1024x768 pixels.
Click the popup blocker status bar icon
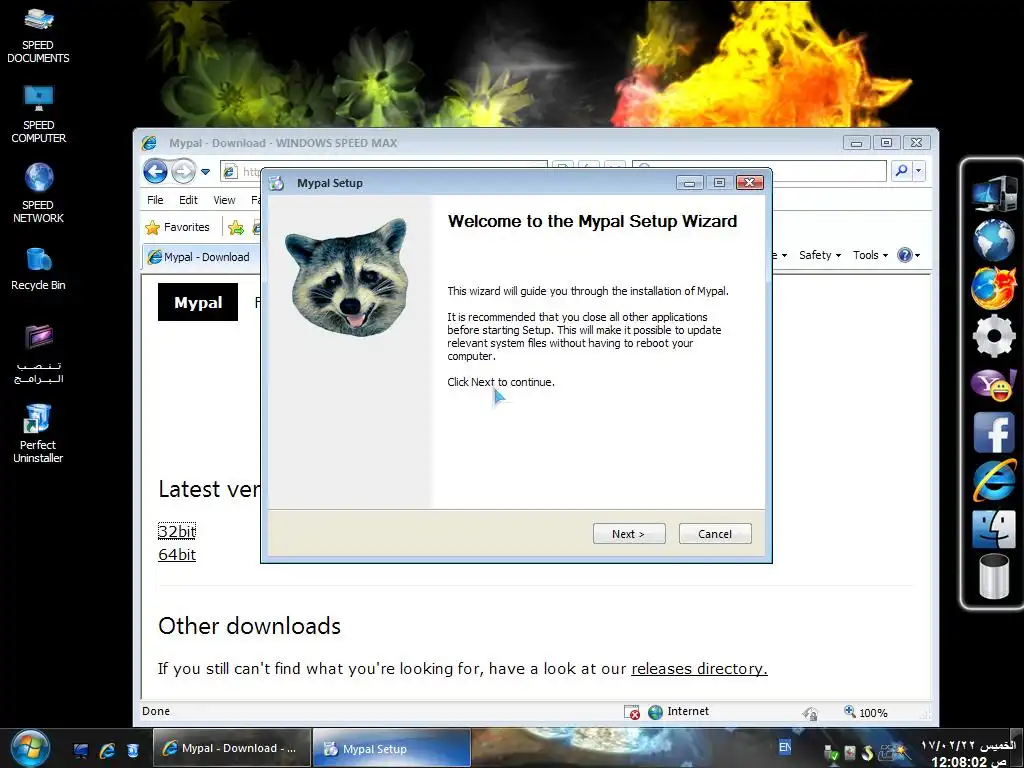click(632, 712)
